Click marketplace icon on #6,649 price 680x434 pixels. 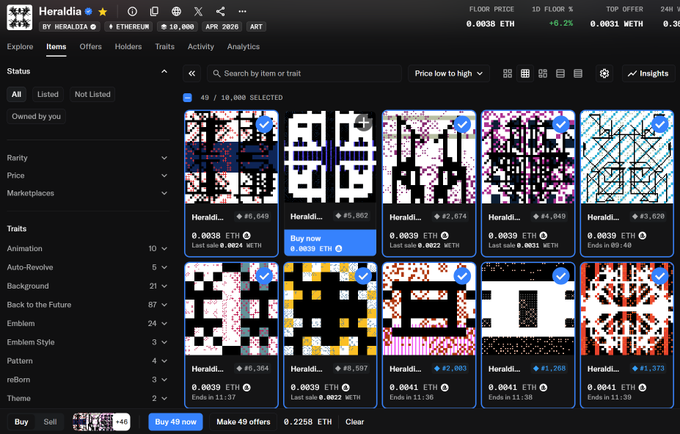pos(247,235)
